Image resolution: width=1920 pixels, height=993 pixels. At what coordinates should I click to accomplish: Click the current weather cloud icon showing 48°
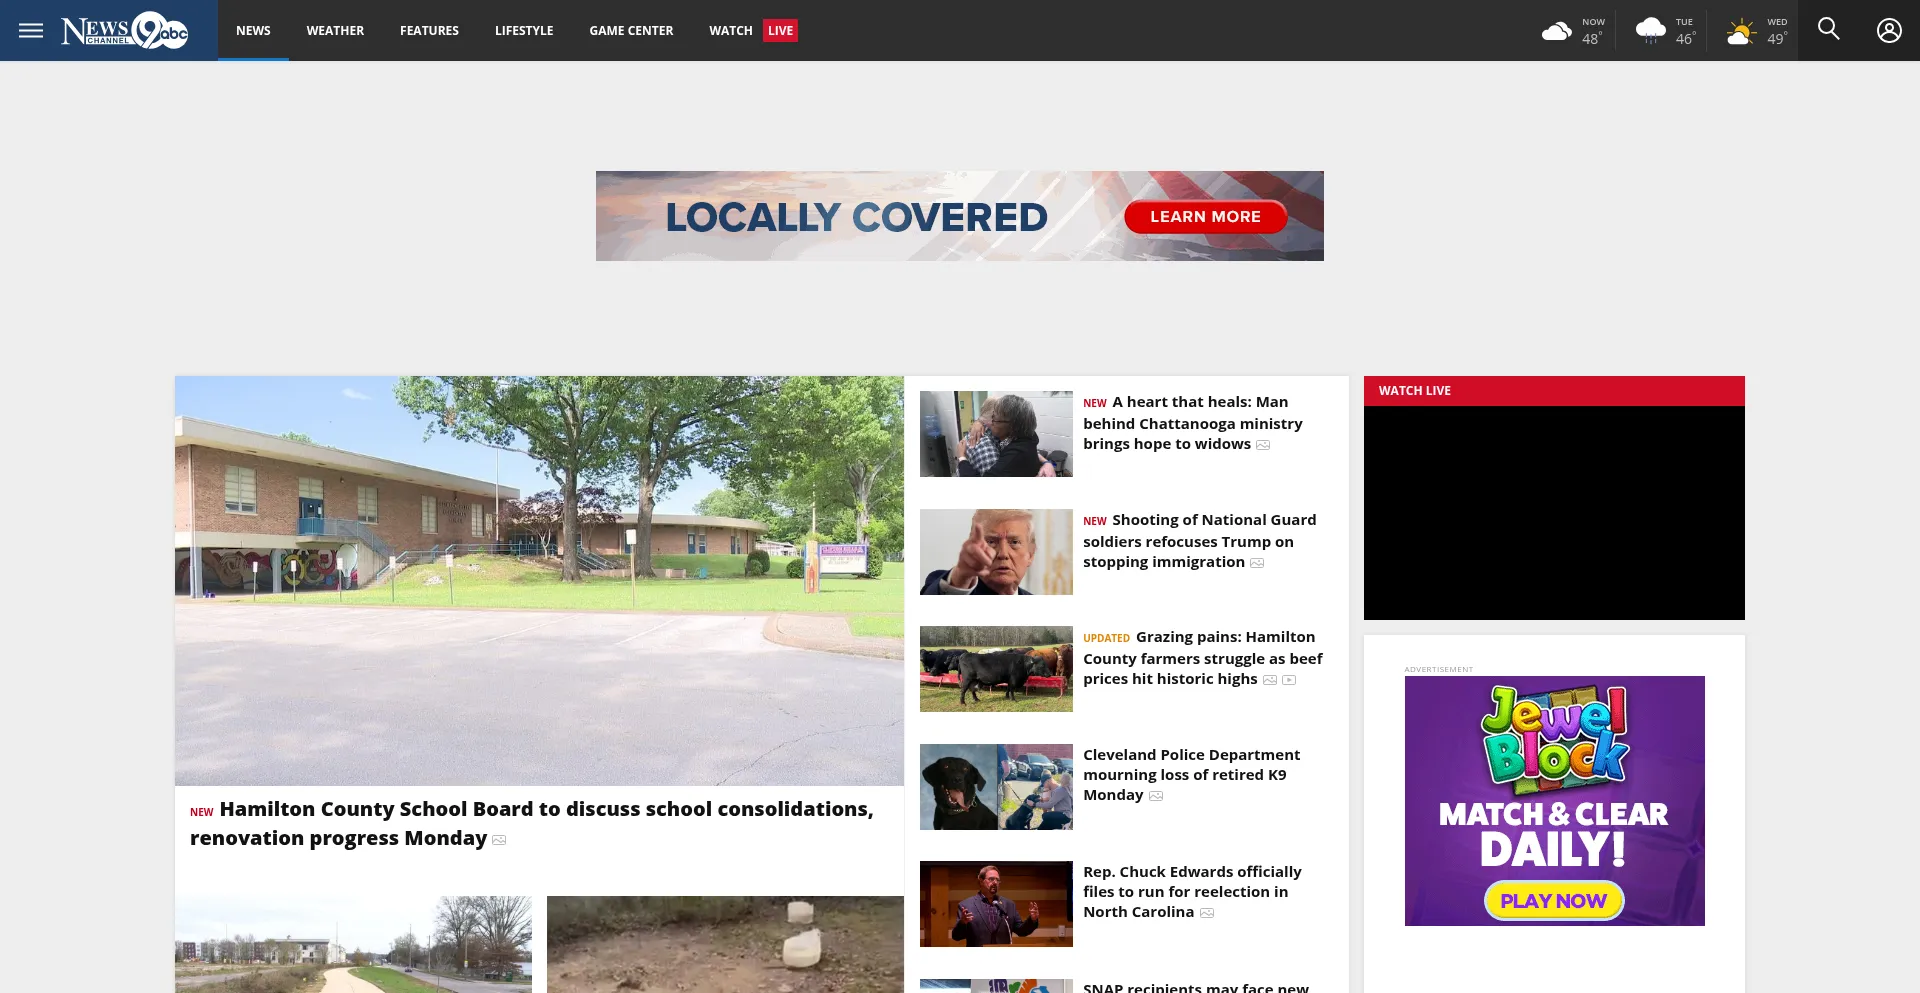(1556, 31)
